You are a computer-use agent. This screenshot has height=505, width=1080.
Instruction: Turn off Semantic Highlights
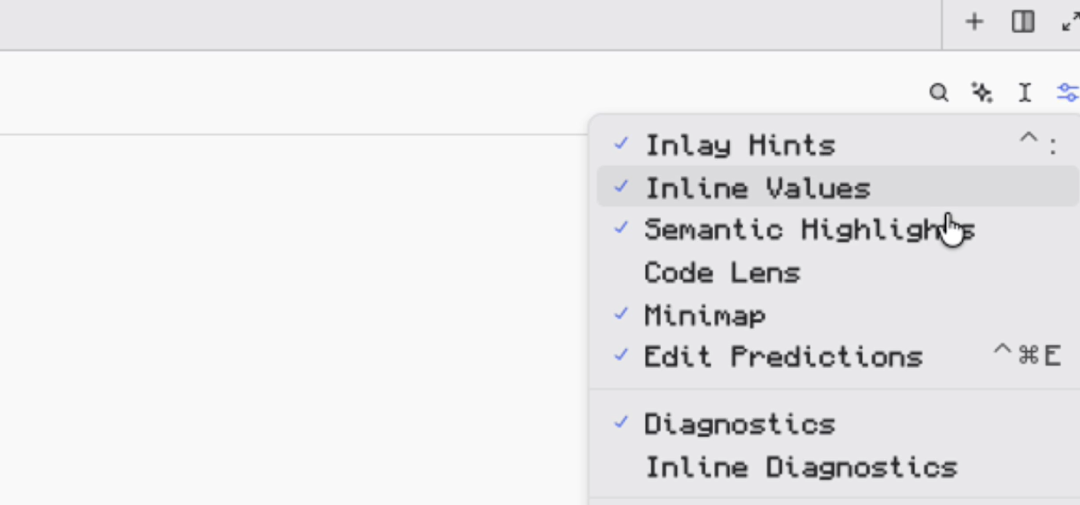coord(838,229)
